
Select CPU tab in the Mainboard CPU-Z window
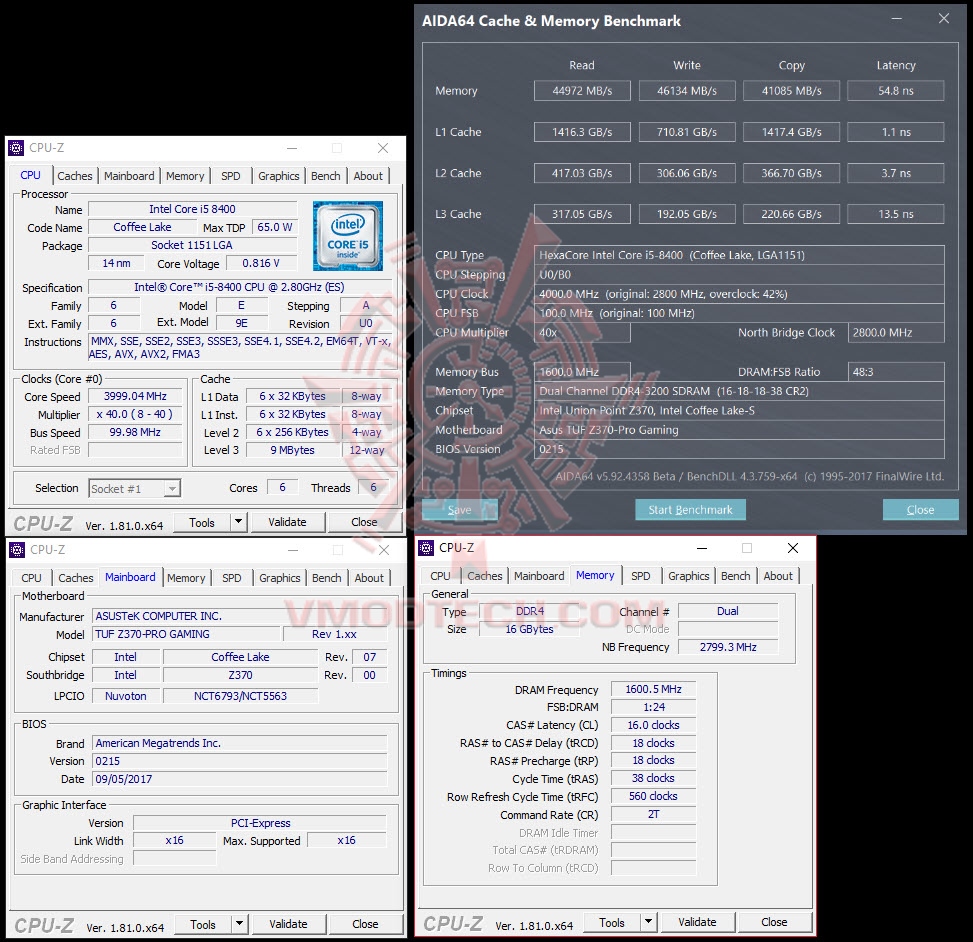click(x=32, y=578)
